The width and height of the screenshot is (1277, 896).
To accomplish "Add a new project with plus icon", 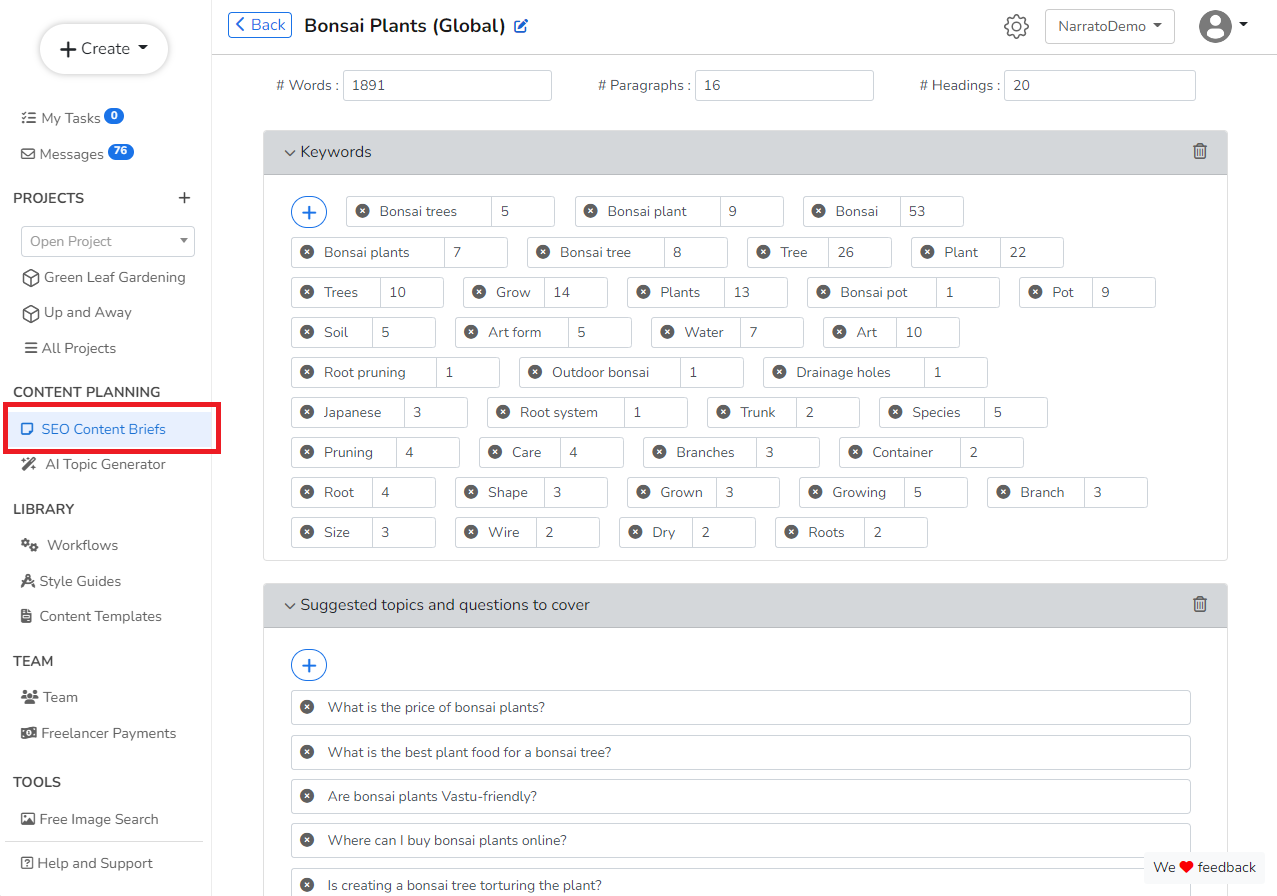I will [x=184, y=198].
